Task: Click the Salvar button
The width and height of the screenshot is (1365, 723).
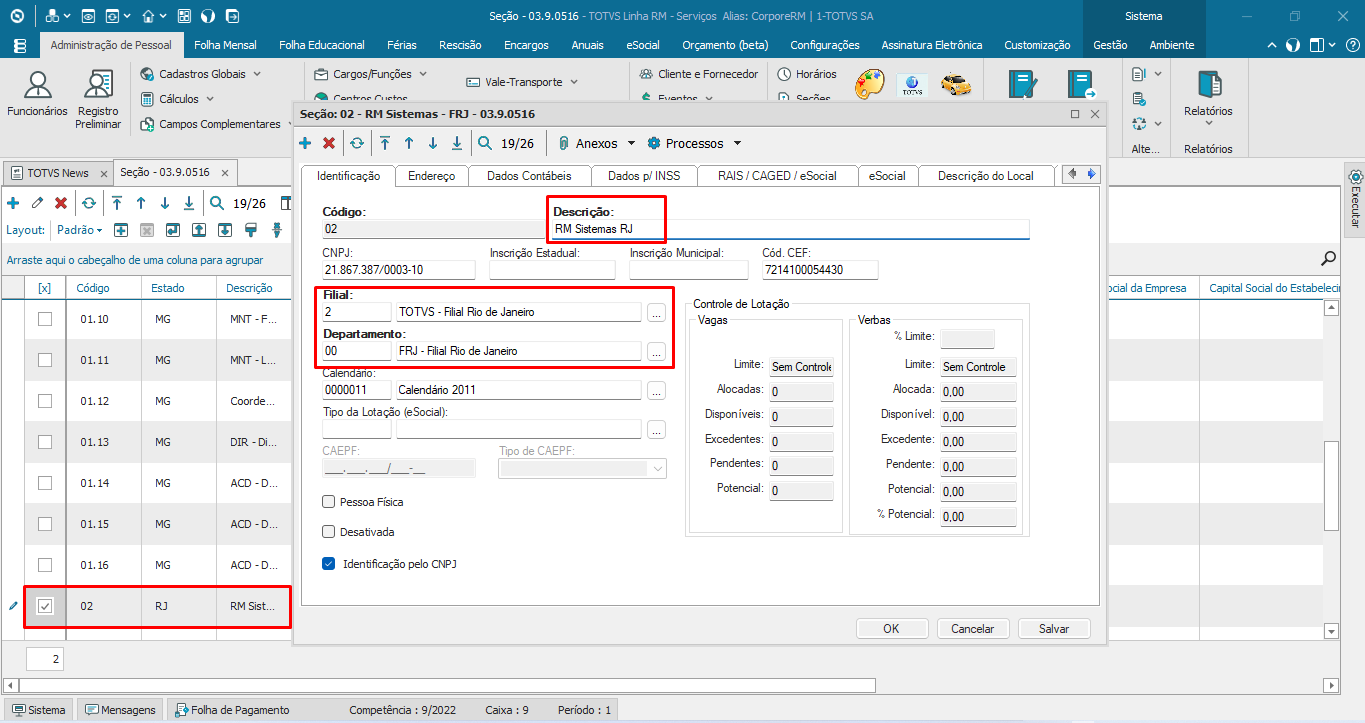Action: tap(1054, 629)
